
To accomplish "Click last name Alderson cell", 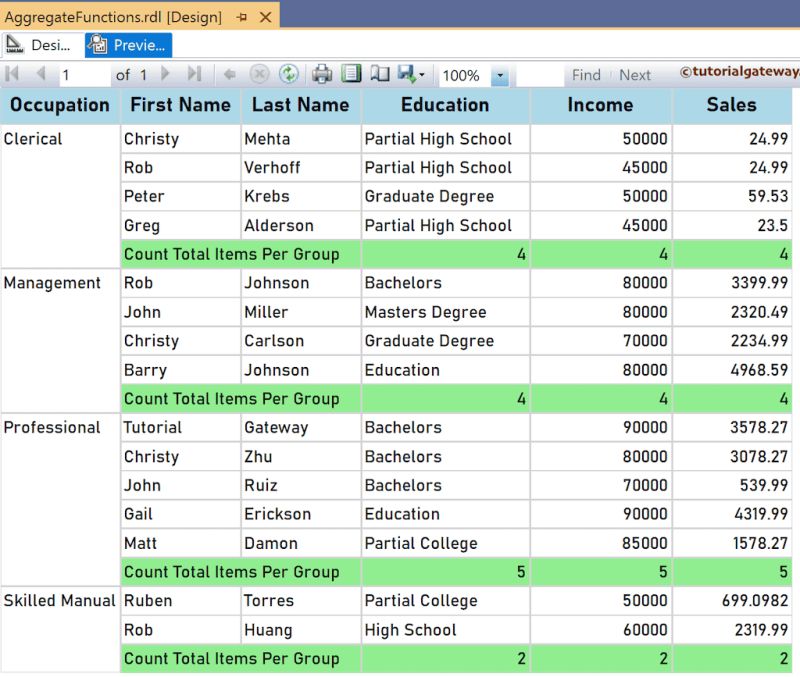I will click(301, 225).
